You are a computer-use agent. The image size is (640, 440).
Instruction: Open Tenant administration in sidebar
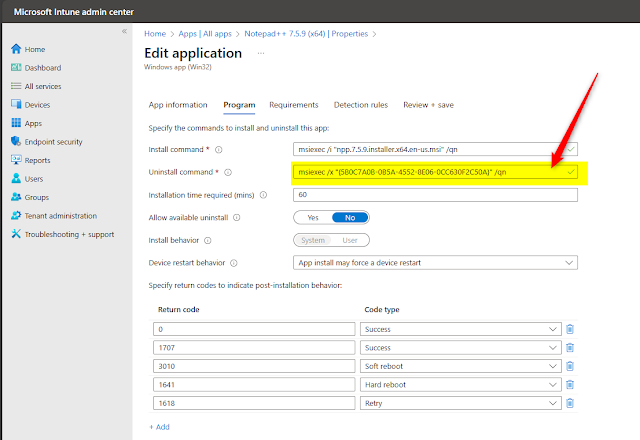tap(61, 216)
